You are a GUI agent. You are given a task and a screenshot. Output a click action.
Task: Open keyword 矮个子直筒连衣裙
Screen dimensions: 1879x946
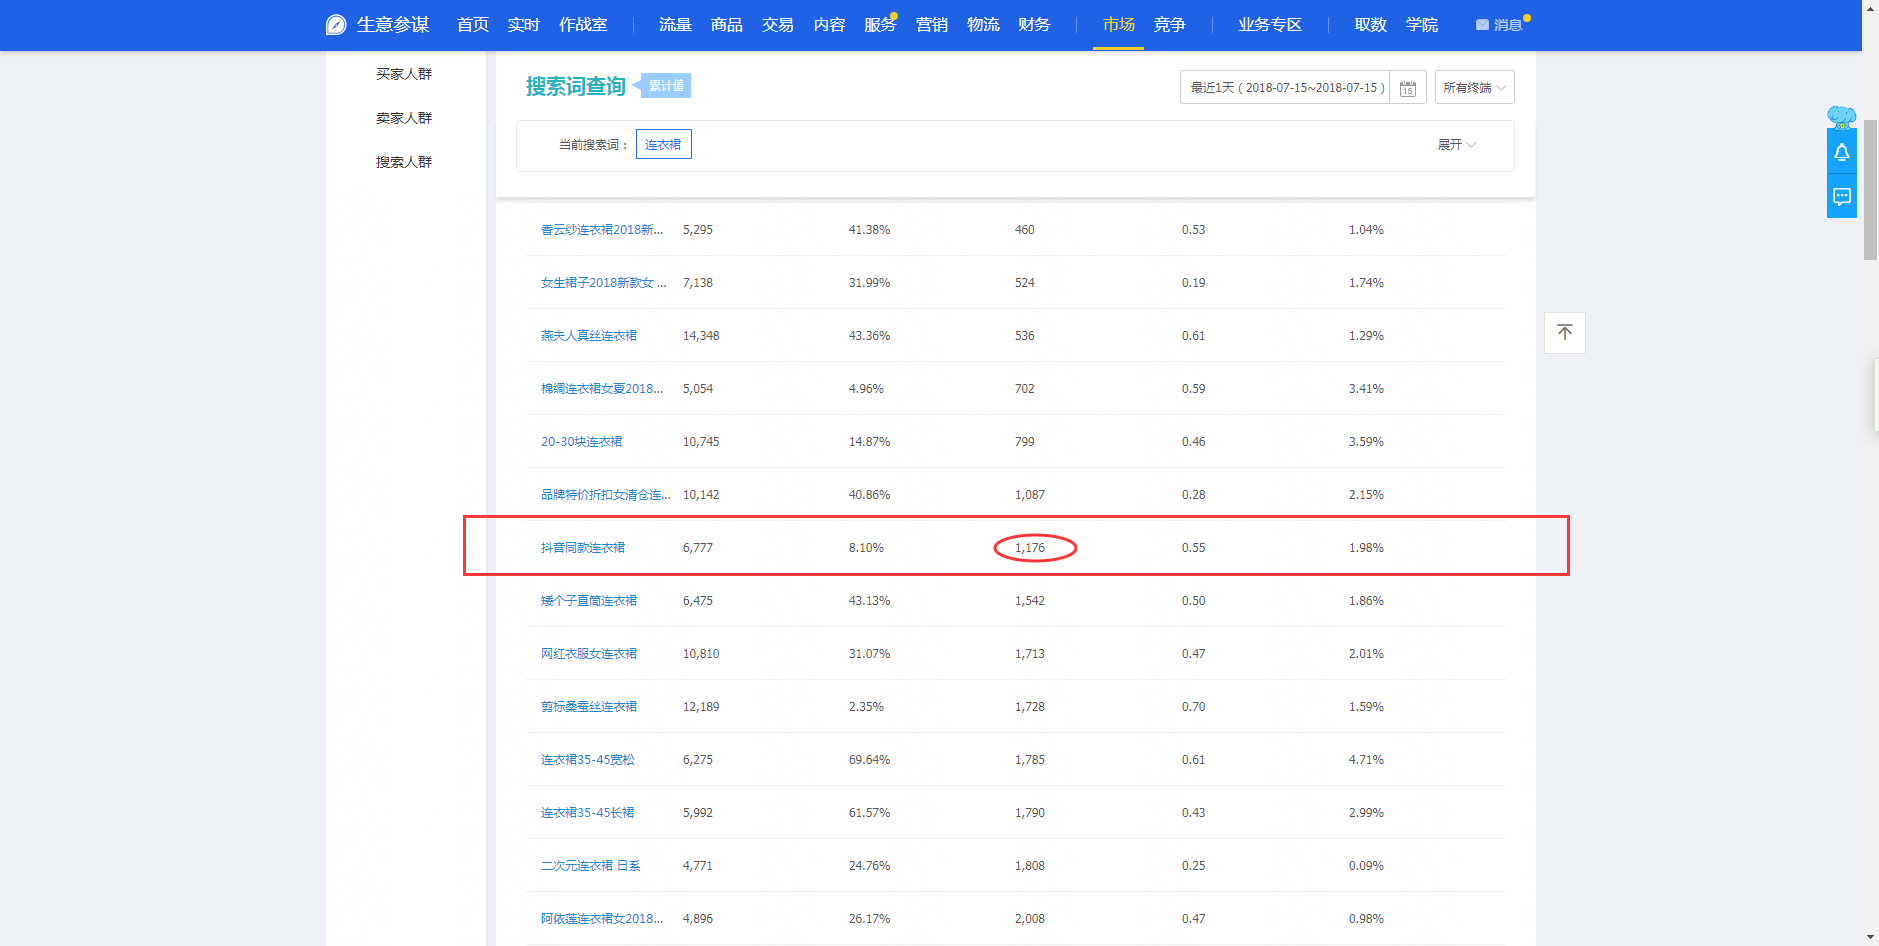click(x=589, y=601)
